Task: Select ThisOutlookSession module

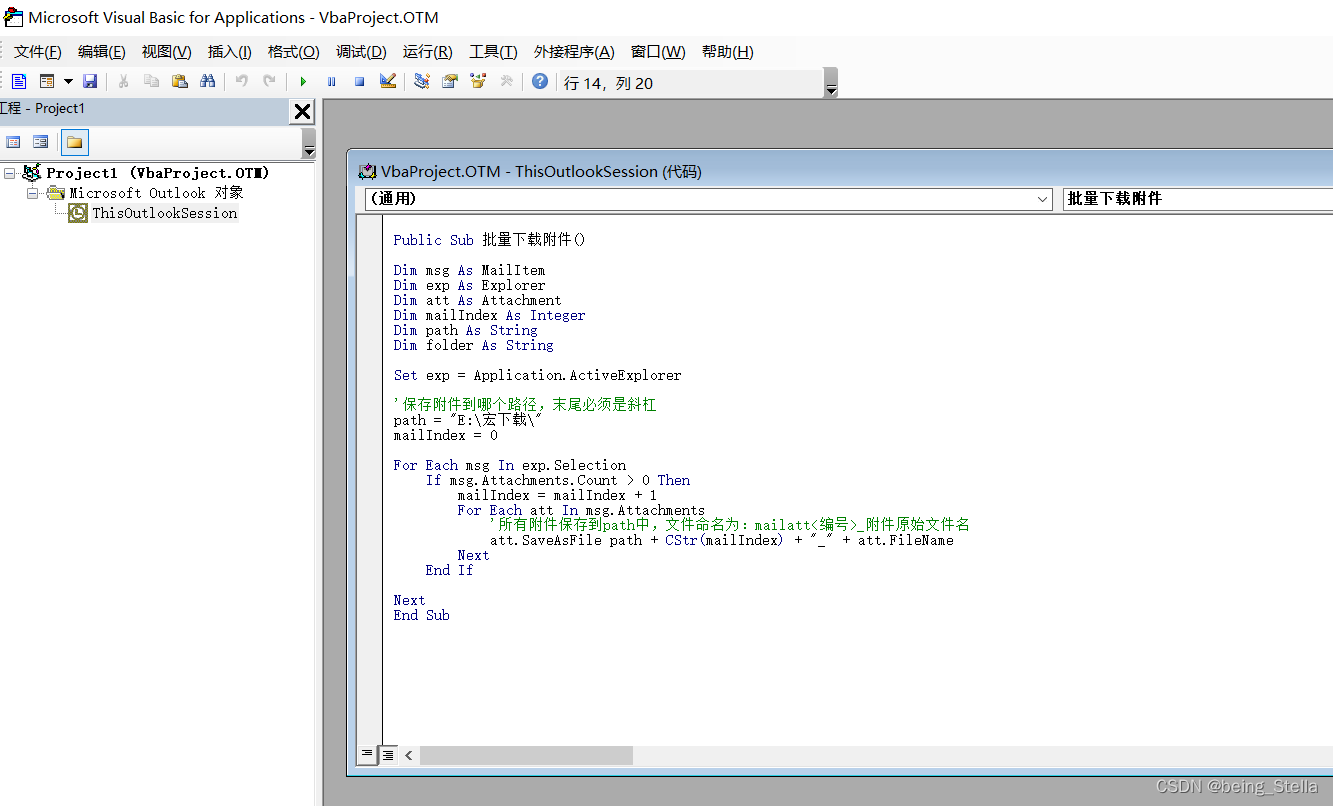Action: tap(165, 213)
